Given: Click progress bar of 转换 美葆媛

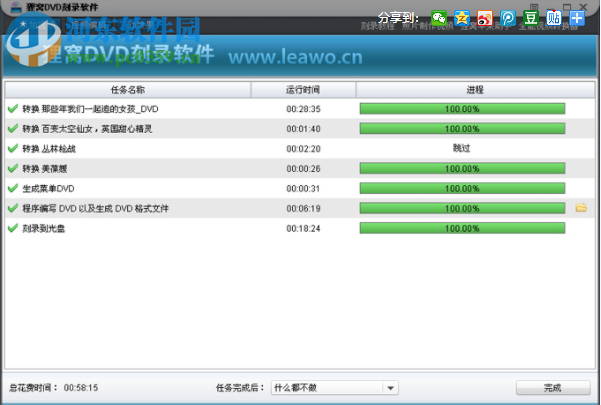Looking at the screenshot, I should tap(462, 169).
